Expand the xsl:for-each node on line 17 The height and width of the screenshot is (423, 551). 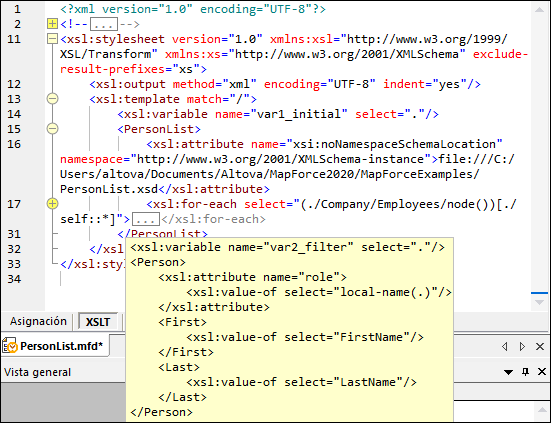coord(52,203)
